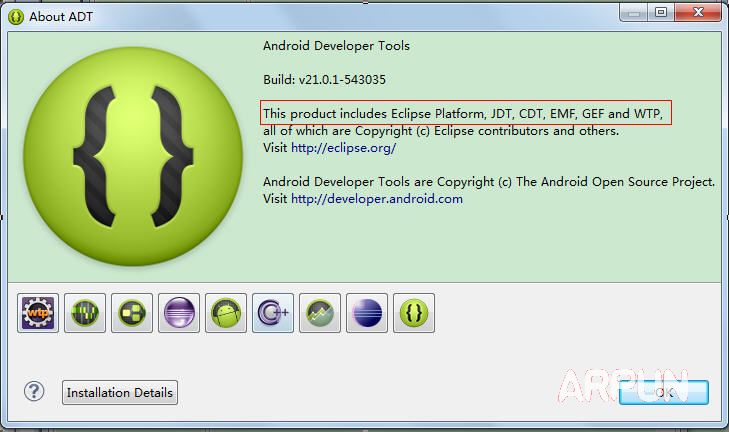Click the 'About ADT' title text
The width and height of the screenshot is (729, 432).
(x=61, y=17)
